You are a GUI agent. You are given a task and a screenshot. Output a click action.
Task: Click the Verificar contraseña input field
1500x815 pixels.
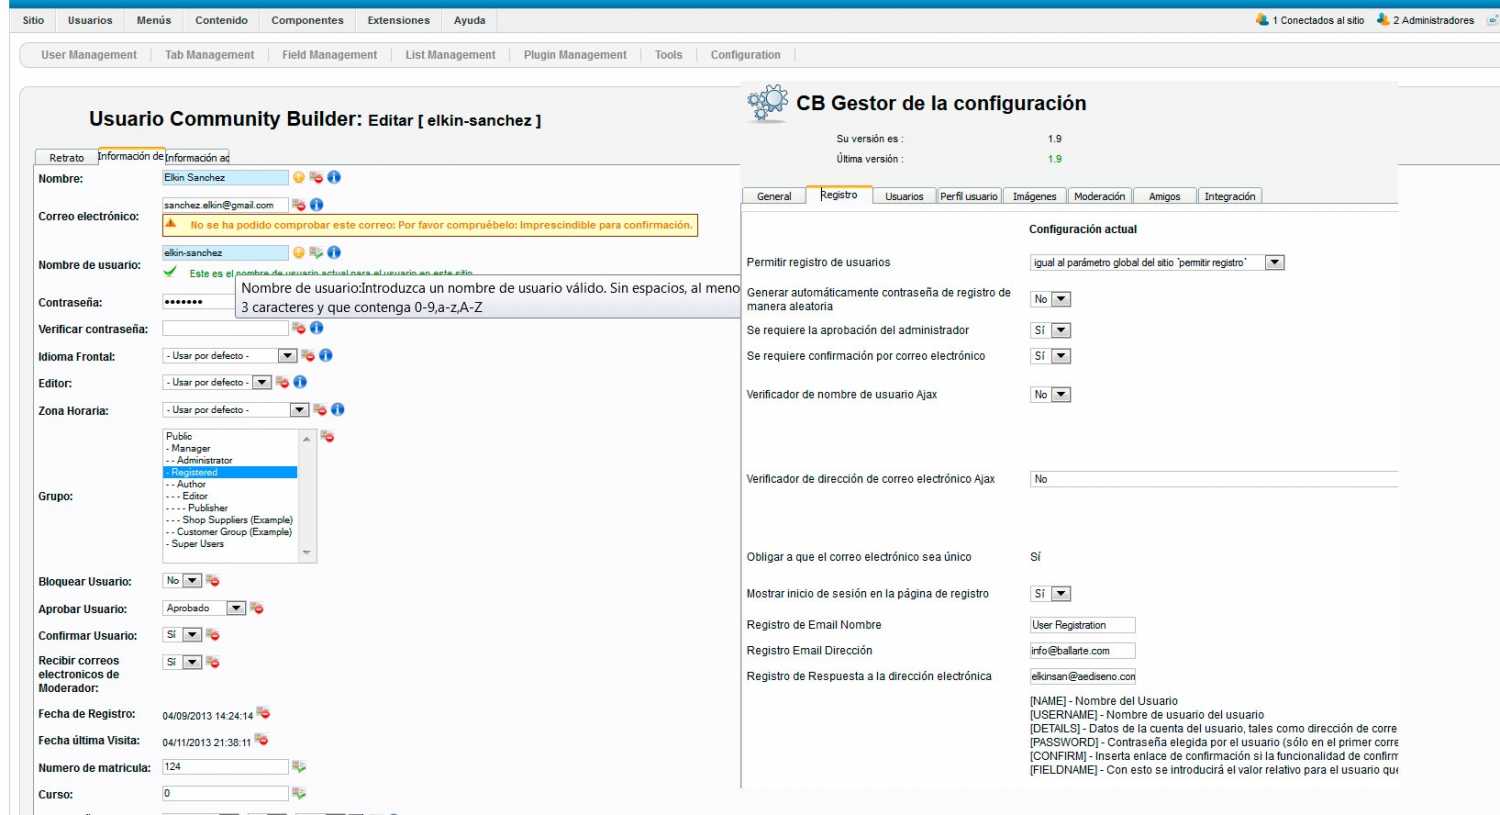click(225, 328)
